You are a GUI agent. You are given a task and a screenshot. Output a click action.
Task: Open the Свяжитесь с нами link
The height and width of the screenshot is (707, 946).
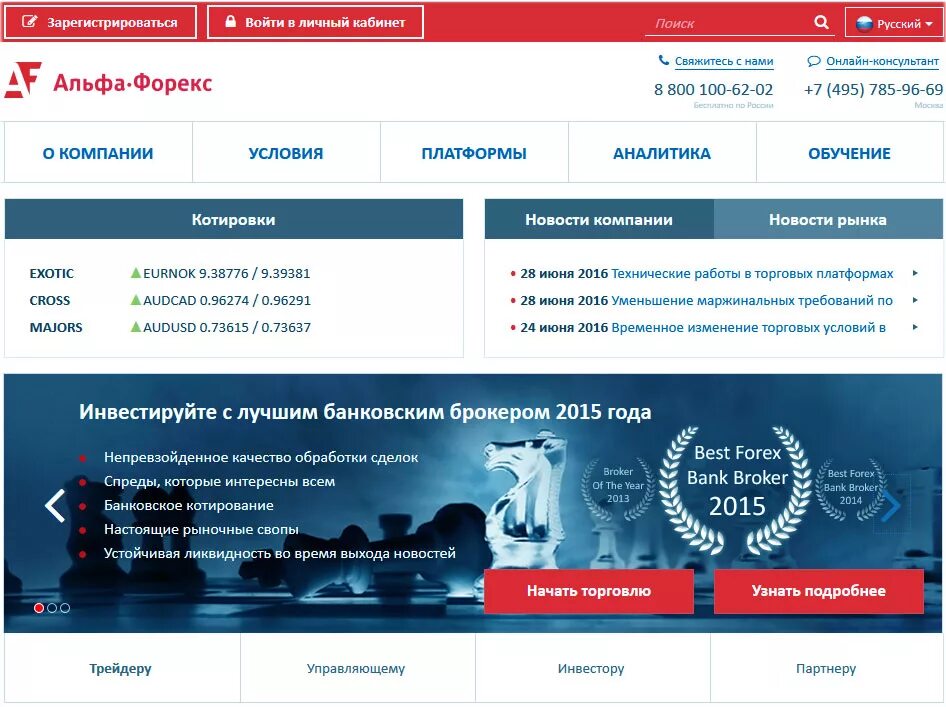724,61
